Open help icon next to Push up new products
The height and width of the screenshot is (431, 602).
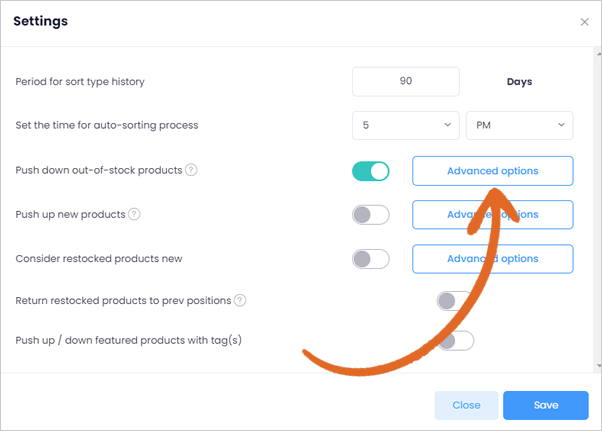[134, 214]
